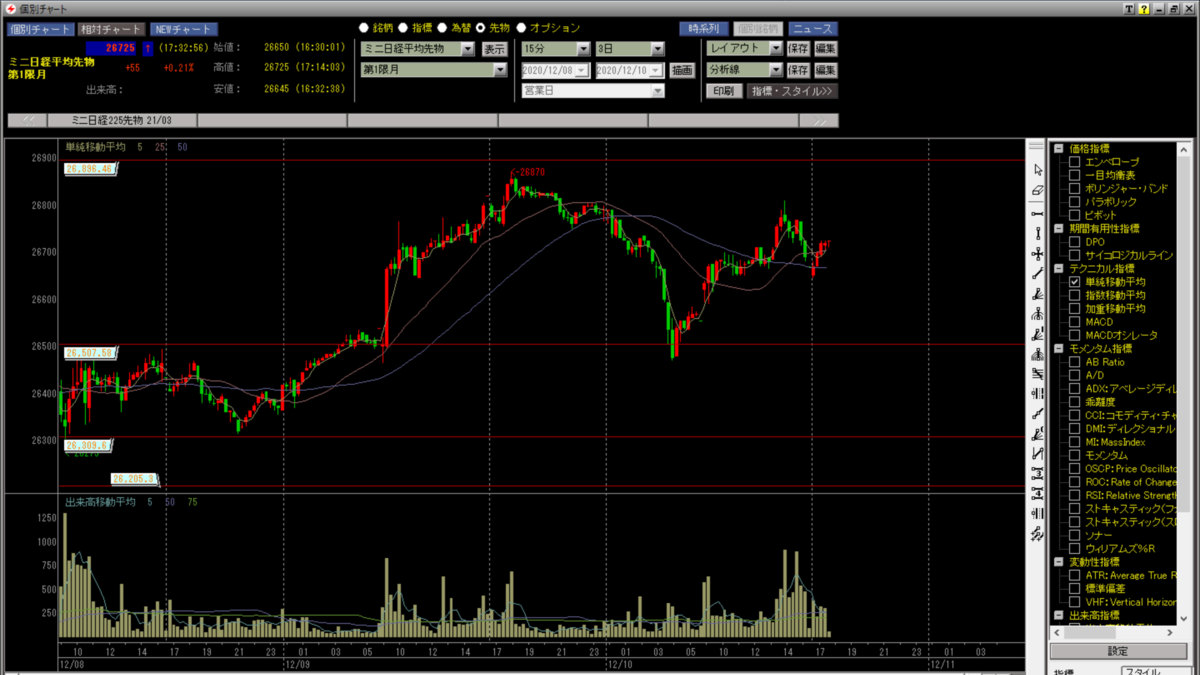Select the diagonal trend line tool

(1037, 272)
